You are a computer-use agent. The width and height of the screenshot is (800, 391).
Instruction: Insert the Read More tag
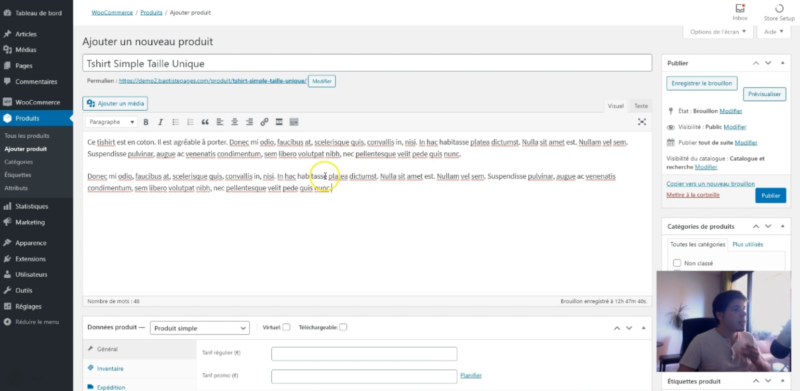coord(279,122)
